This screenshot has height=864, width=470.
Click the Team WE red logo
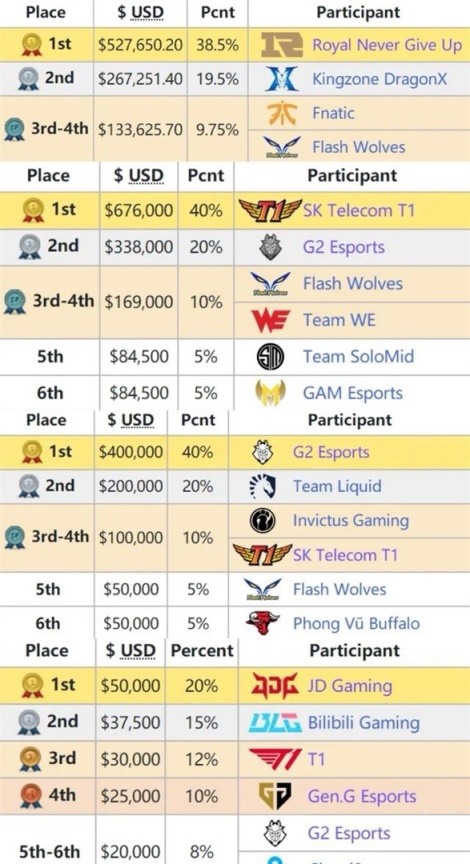[271, 321]
